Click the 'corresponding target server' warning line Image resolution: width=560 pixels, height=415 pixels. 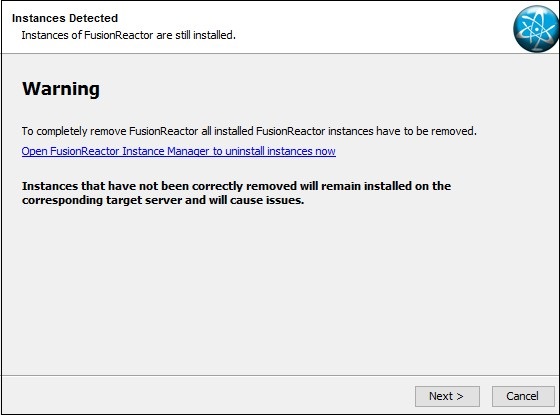point(163,200)
